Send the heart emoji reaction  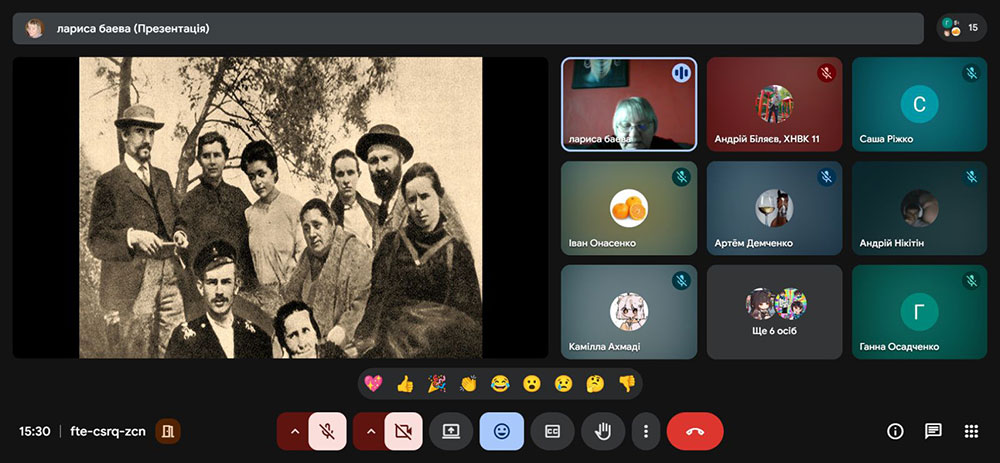coord(374,383)
